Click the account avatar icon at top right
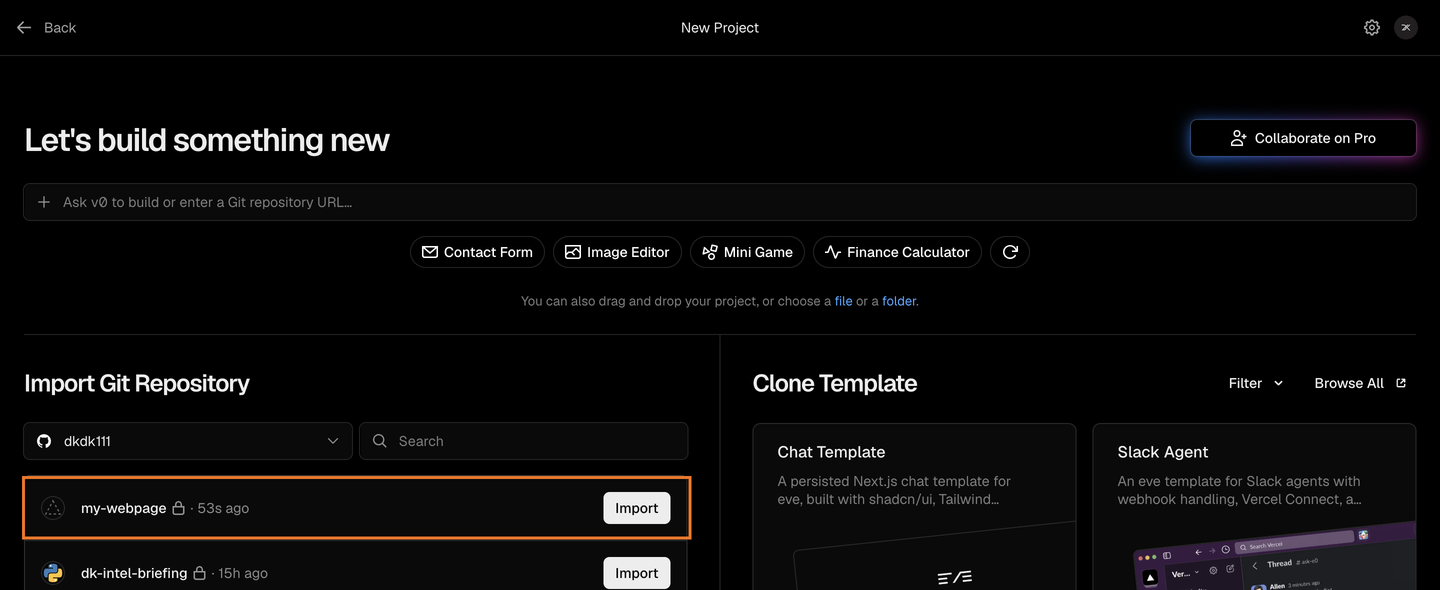The width and height of the screenshot is (1440, 590). click(x=1406, y=28)
